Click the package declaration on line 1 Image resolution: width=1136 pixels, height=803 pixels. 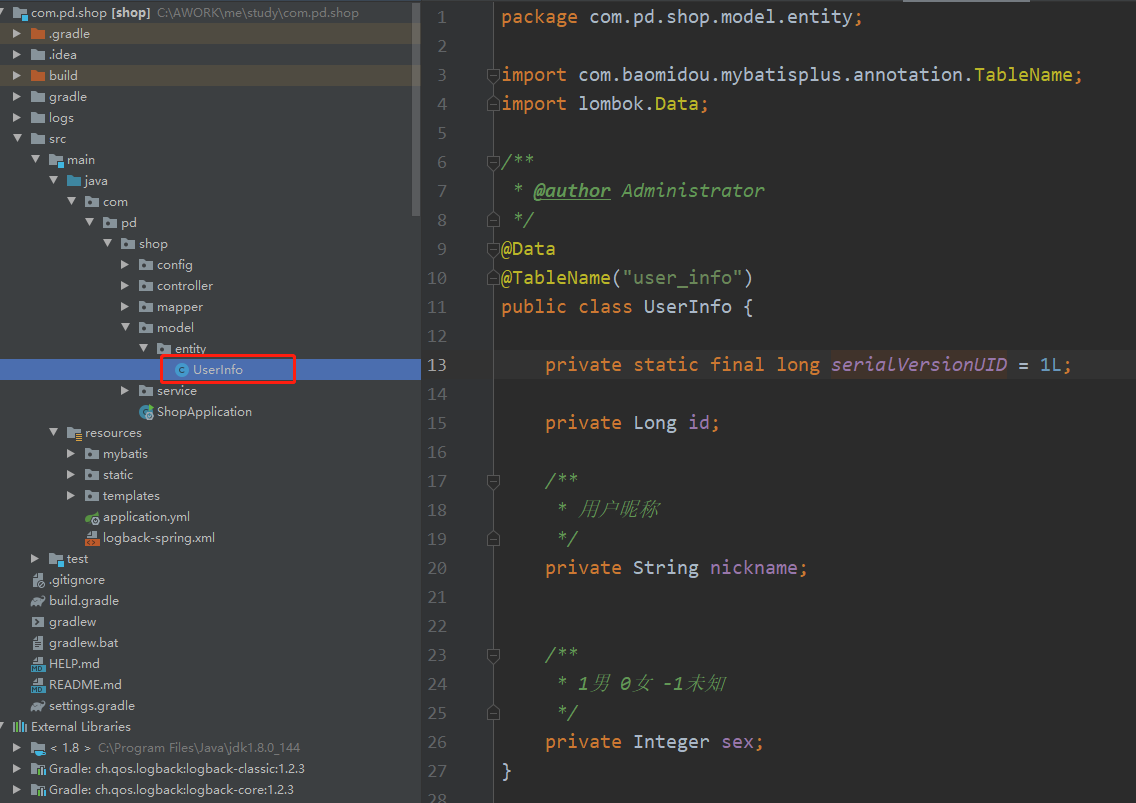682,17
